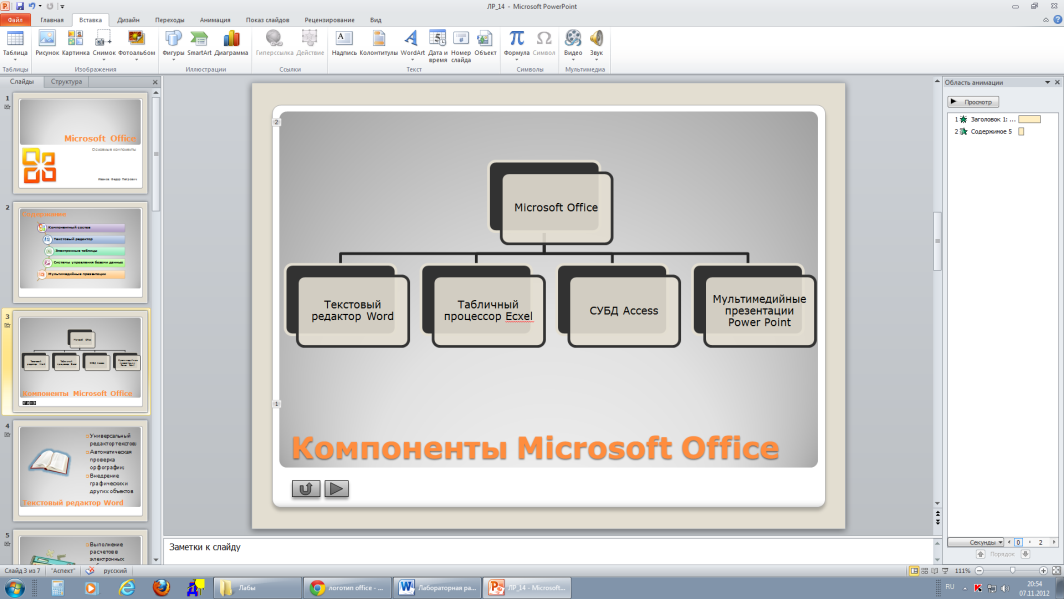Screen dimensions: 1064x599
Task: Open Секунды timeline units dropdown
Action: pyautogui.click(x=976, y=542)
